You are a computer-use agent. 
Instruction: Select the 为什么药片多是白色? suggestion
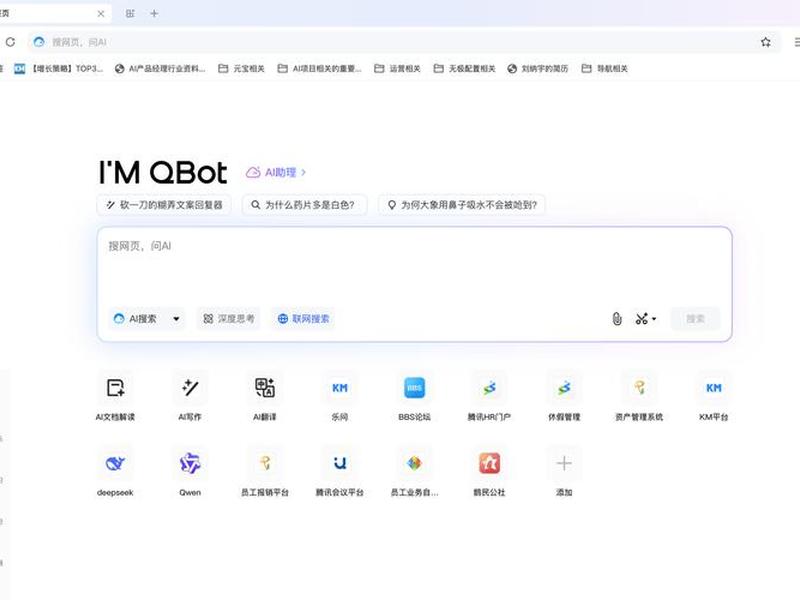(304, 205)
